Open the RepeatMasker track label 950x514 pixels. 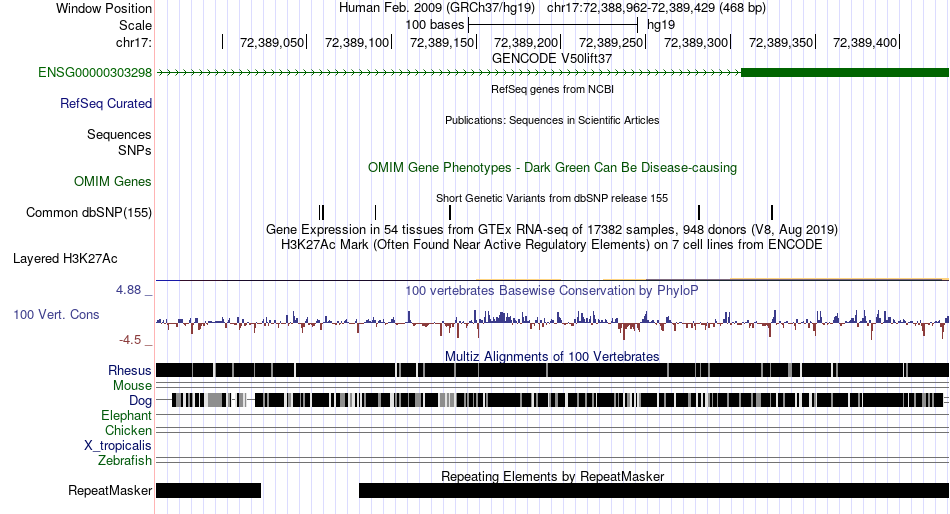pos(110,490)
